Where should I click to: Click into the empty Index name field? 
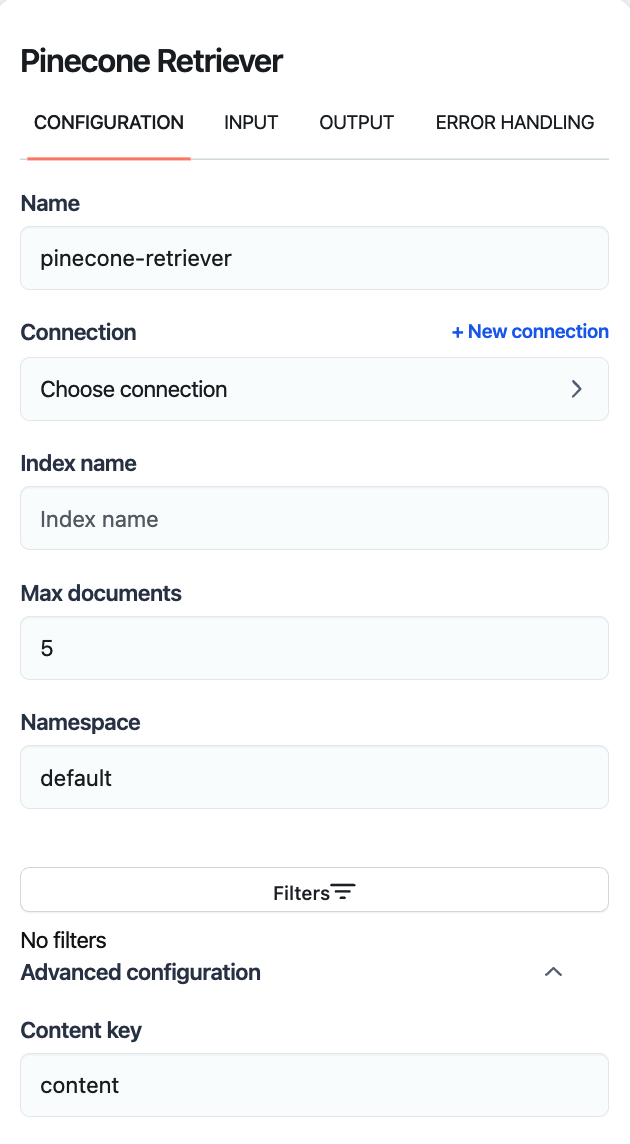(314, 518)
